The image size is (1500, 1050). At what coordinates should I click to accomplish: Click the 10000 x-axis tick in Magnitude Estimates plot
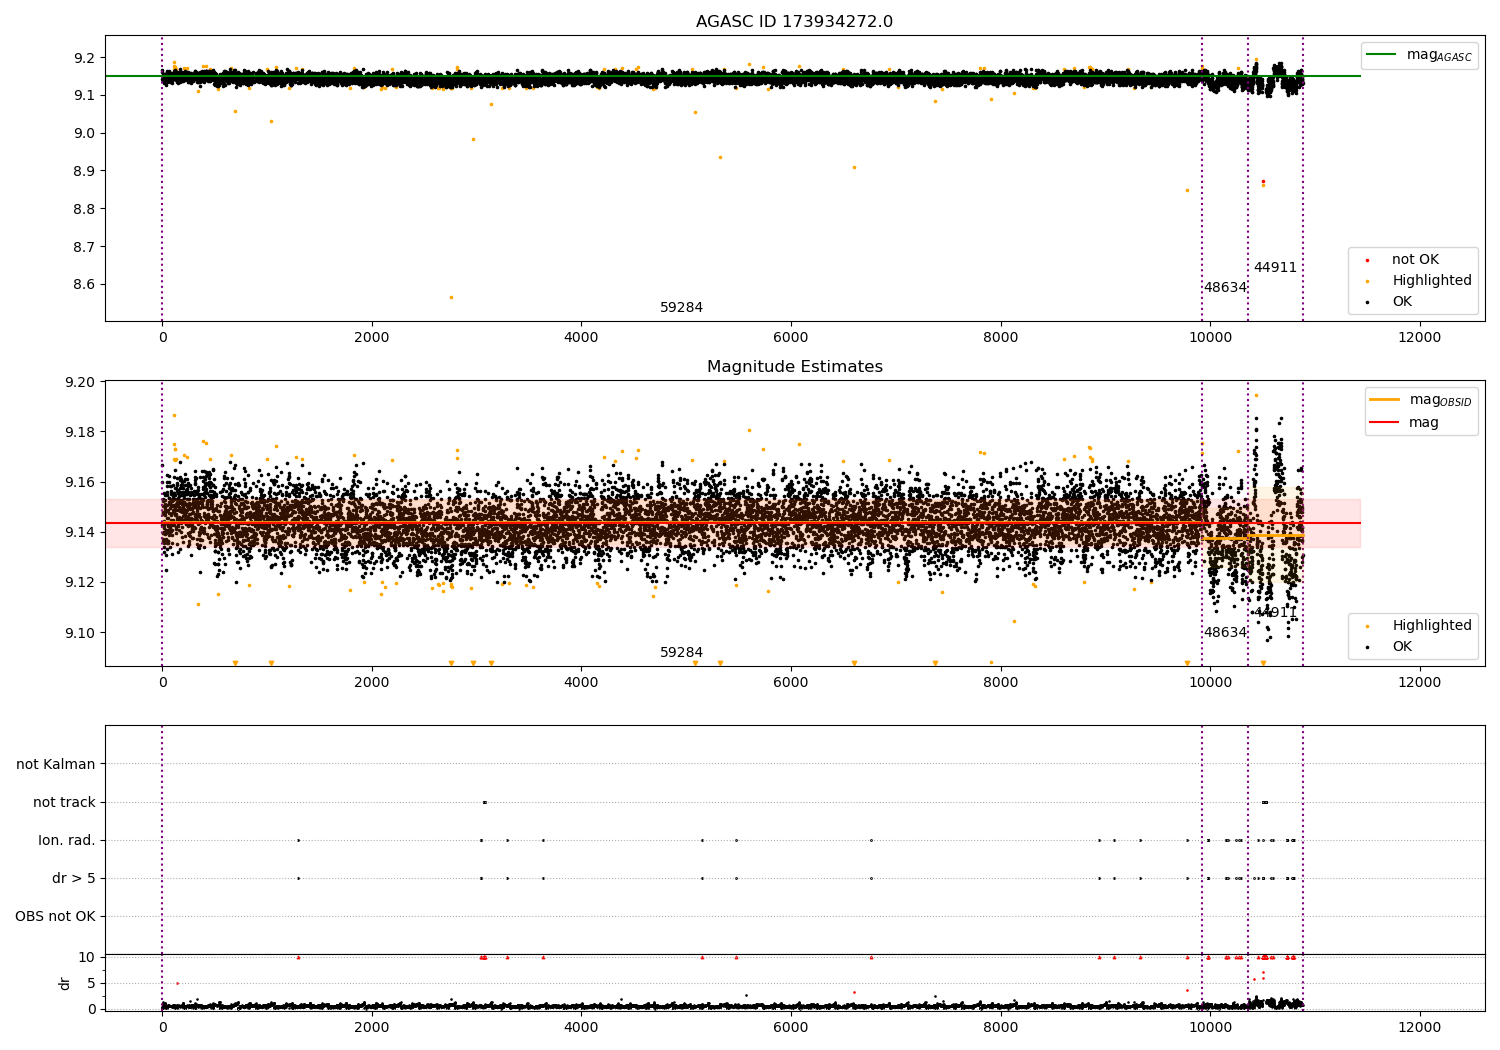[x=1210, y=683]
